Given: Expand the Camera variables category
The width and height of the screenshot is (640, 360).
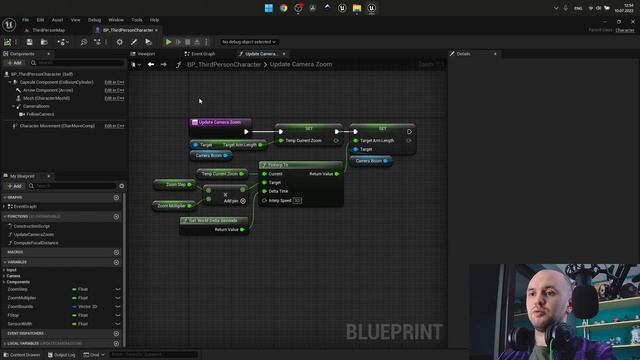Looking at the screenshot, I should [x=4, y=276].
